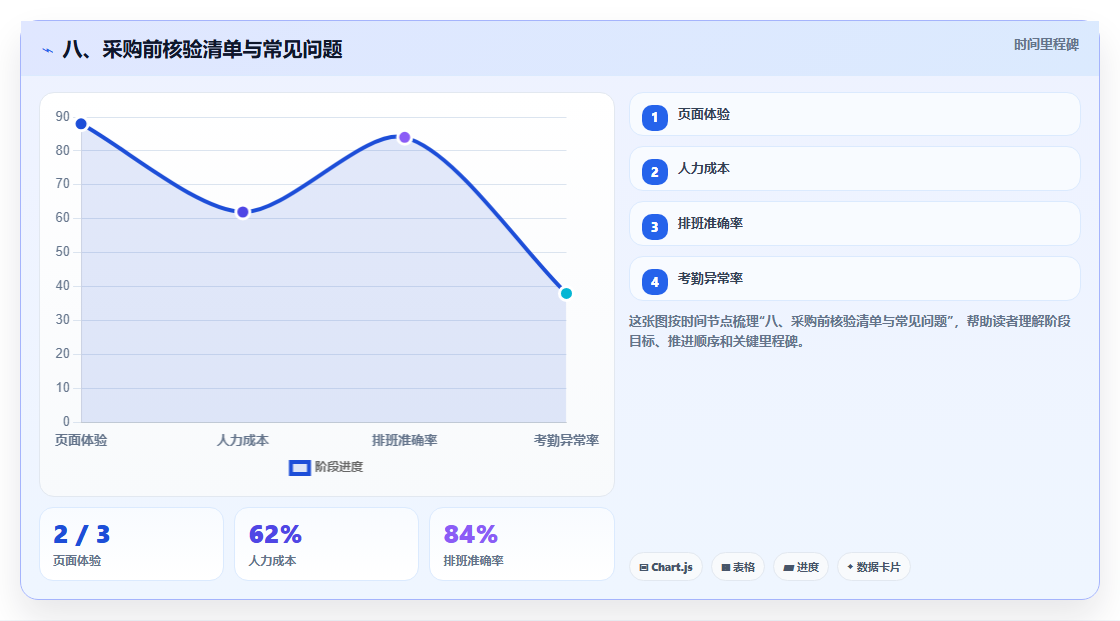
Task: Click the x-axis label 考勤异常率
Action: [x=566, y=440]
